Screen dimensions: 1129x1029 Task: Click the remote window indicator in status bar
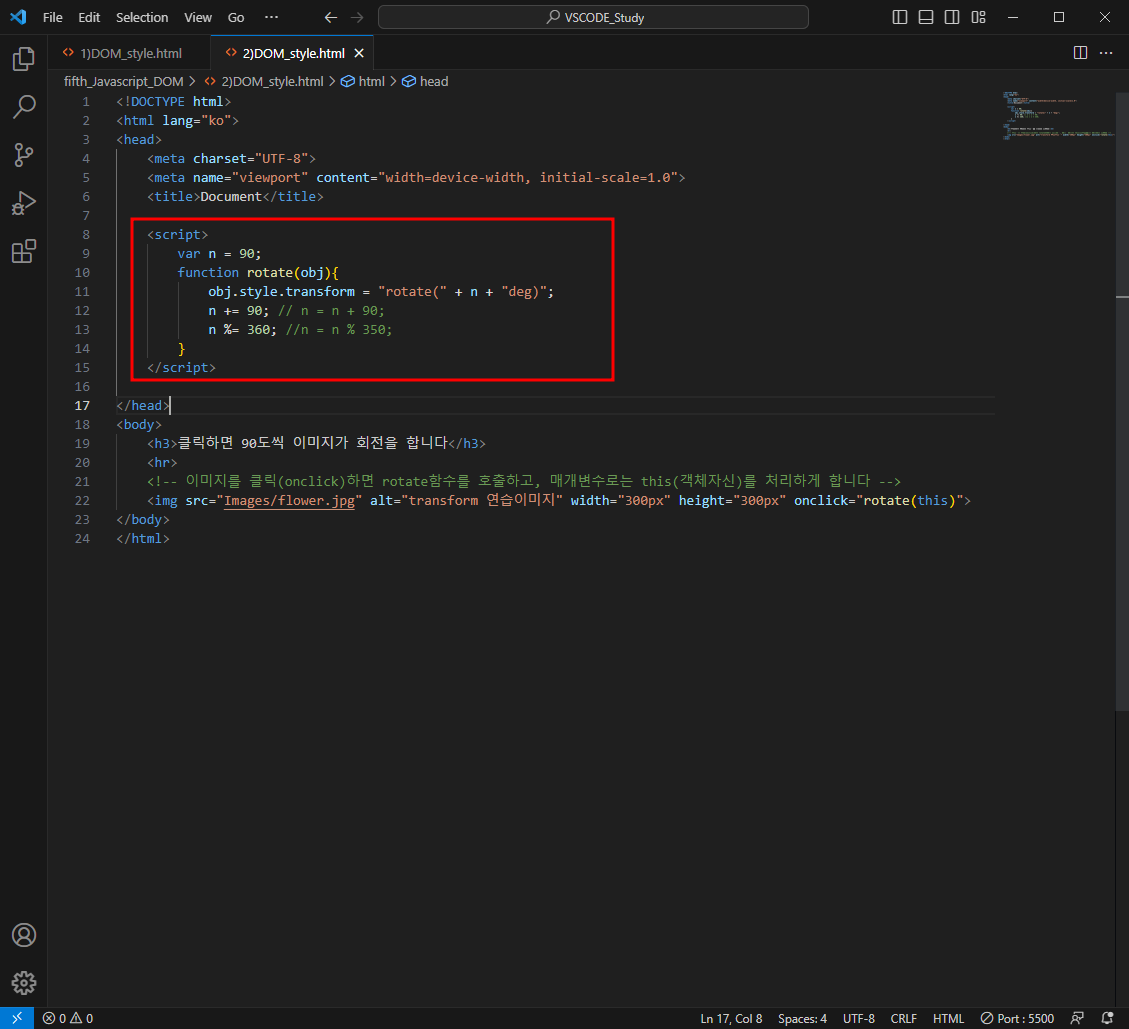pyautogui.click(x=17, y=1018)
